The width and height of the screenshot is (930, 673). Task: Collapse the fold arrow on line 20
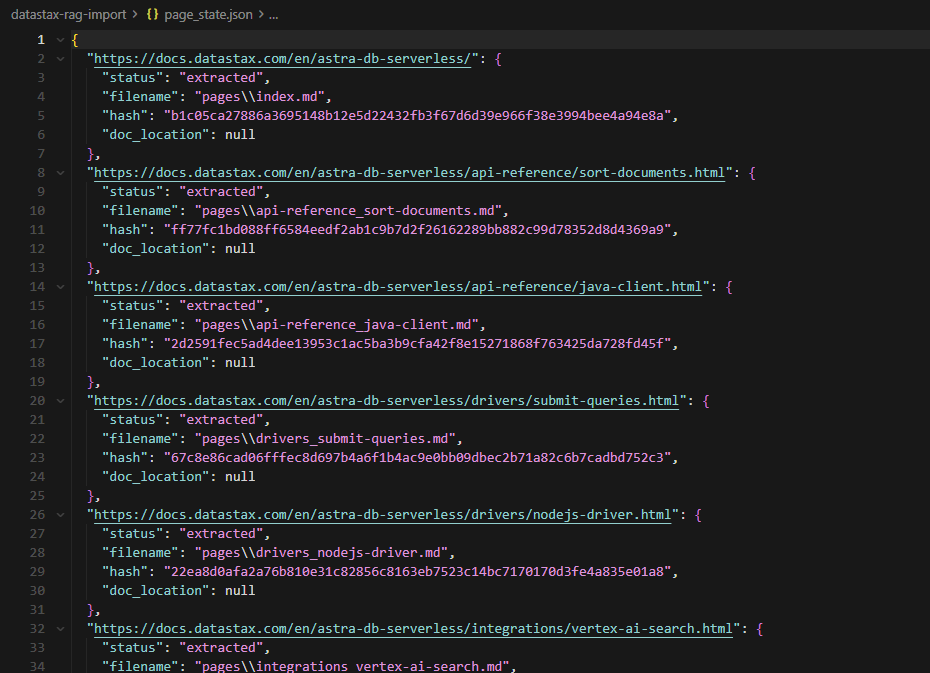60,401
